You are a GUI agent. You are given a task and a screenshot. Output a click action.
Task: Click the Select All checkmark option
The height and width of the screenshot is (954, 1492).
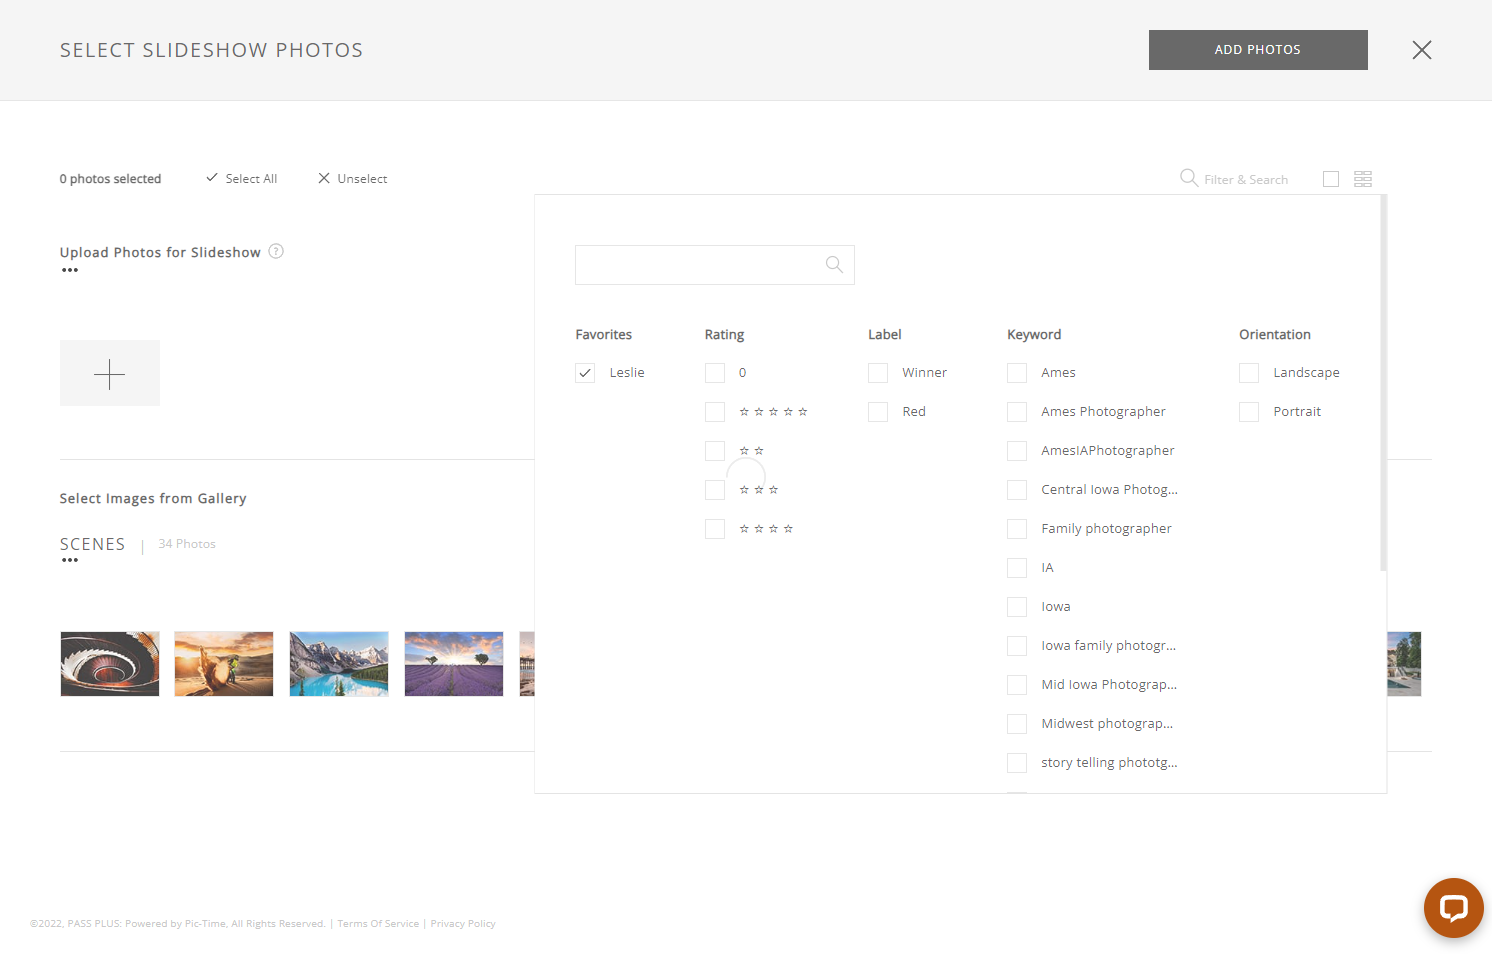(x=241, y=178)
